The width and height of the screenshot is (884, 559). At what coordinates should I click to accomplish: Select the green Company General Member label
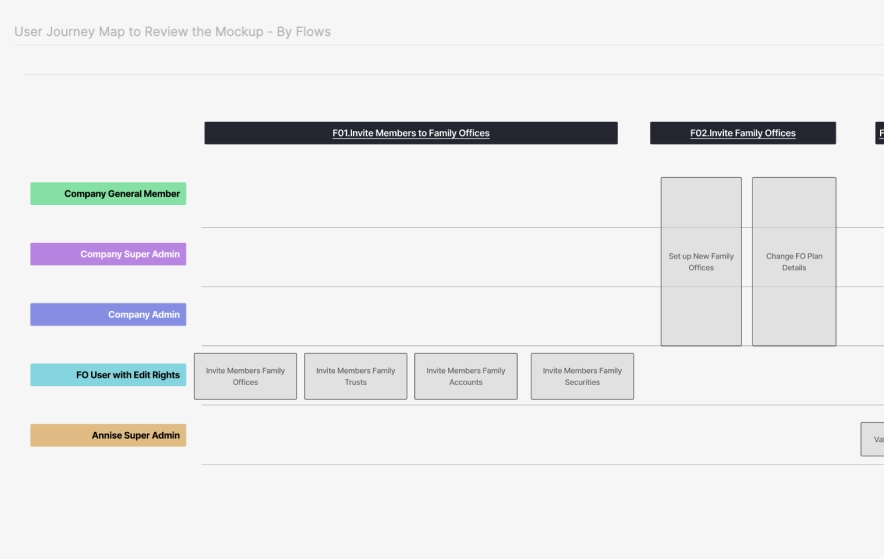click(108, 194)
